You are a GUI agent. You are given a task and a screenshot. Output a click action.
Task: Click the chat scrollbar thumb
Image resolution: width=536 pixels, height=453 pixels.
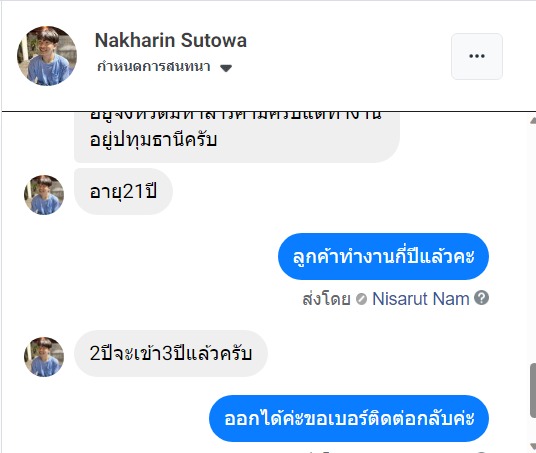coord(533,391)
